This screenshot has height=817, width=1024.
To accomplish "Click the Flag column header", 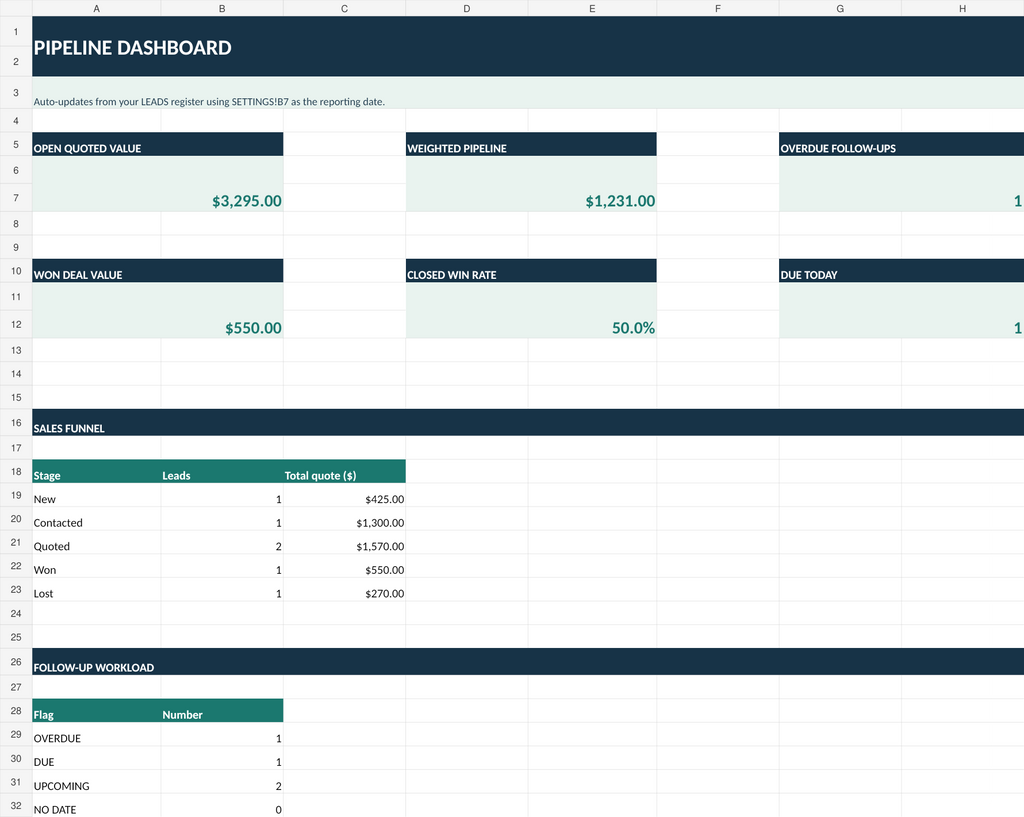I will 97,711.
